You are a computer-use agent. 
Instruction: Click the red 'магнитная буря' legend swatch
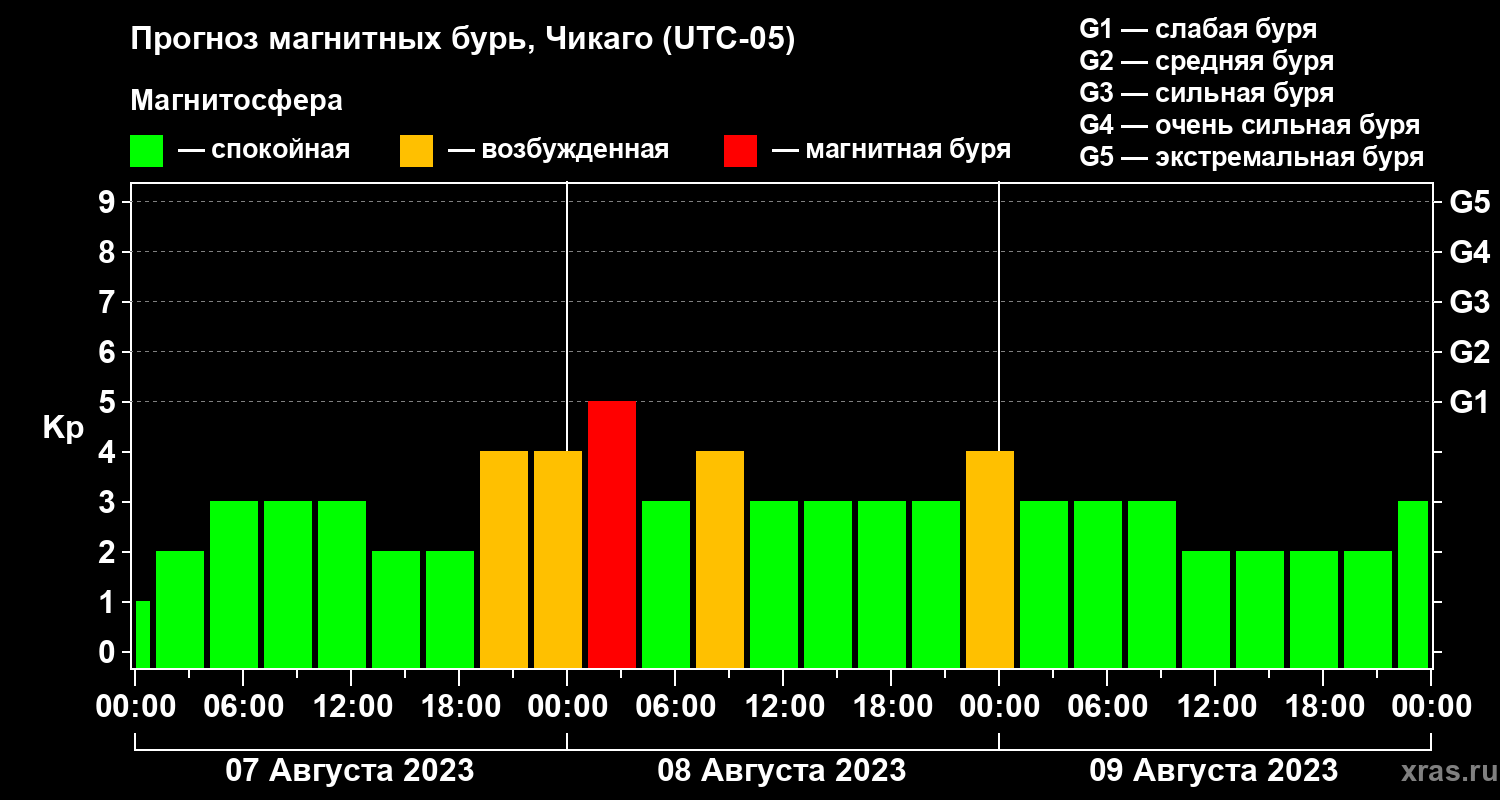coord(740,150)
